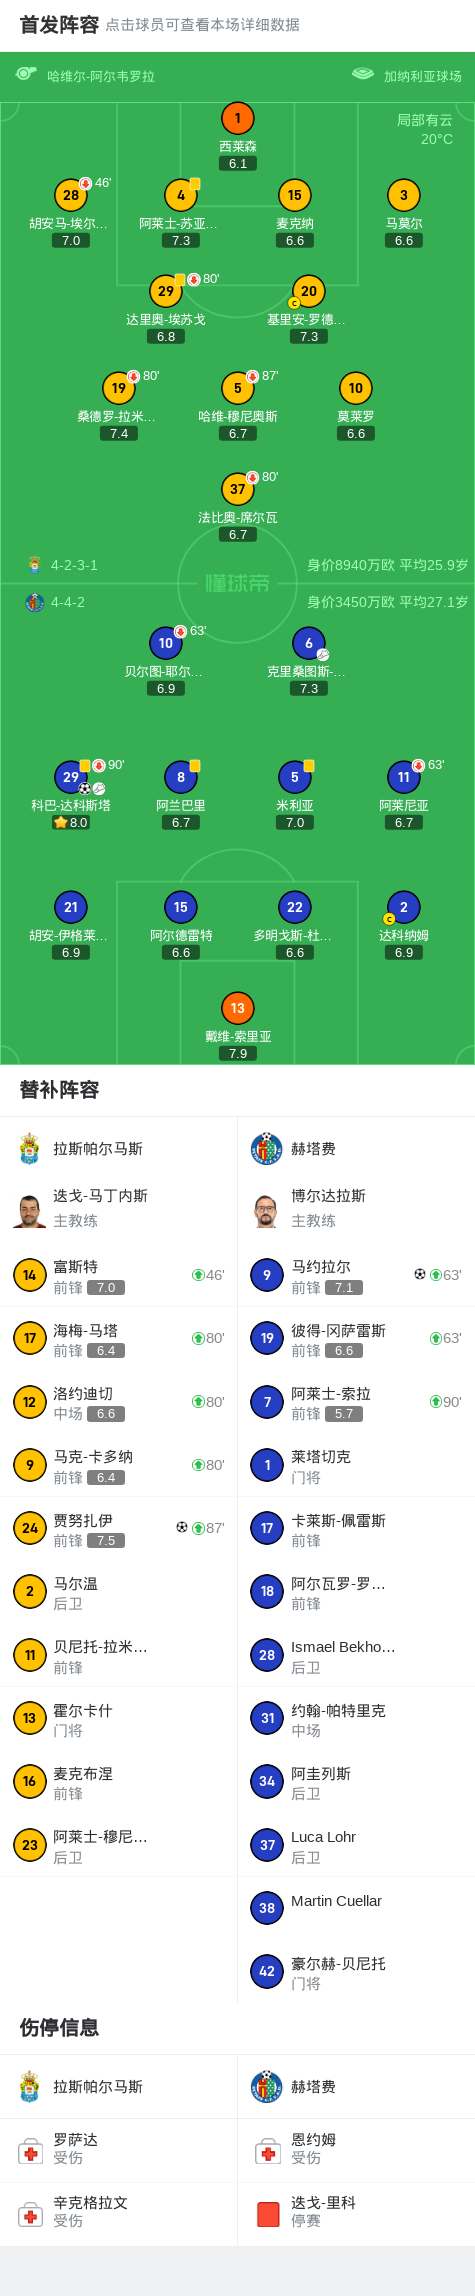Click the 4-2-3-1 formation label
Image resolution: width=475 pixels, height=2296 pixels.
click(74, 565)
